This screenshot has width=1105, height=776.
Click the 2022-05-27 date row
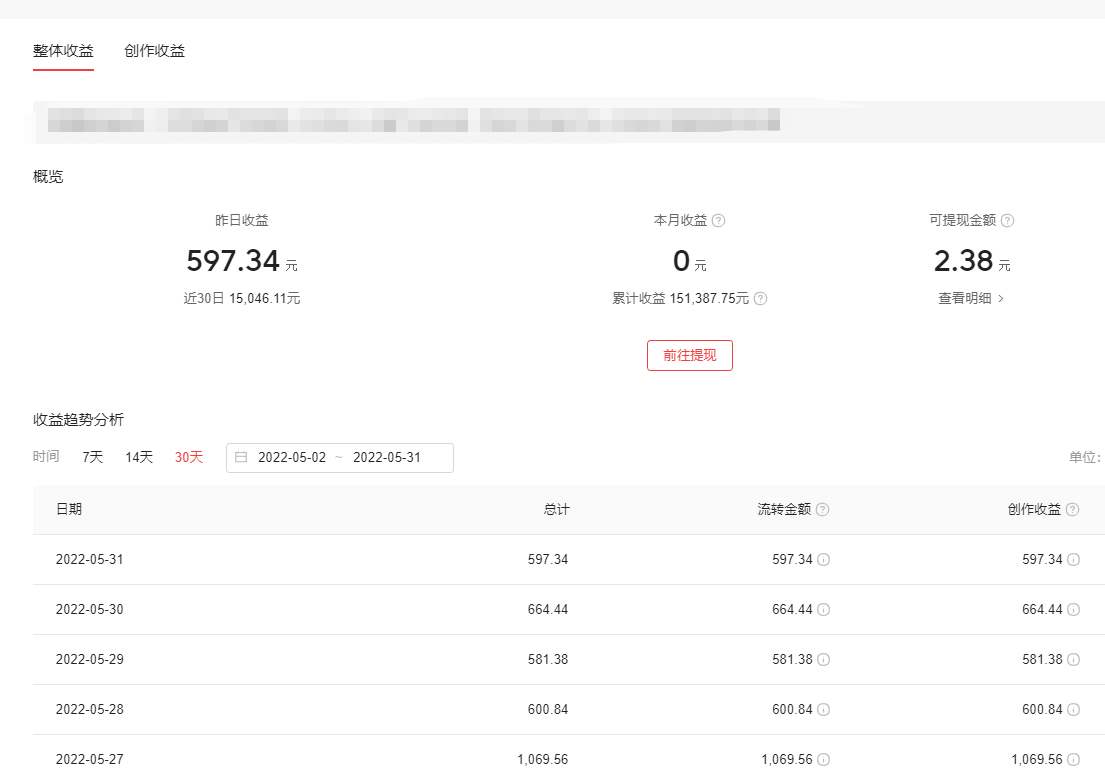[x=90, y=760]
